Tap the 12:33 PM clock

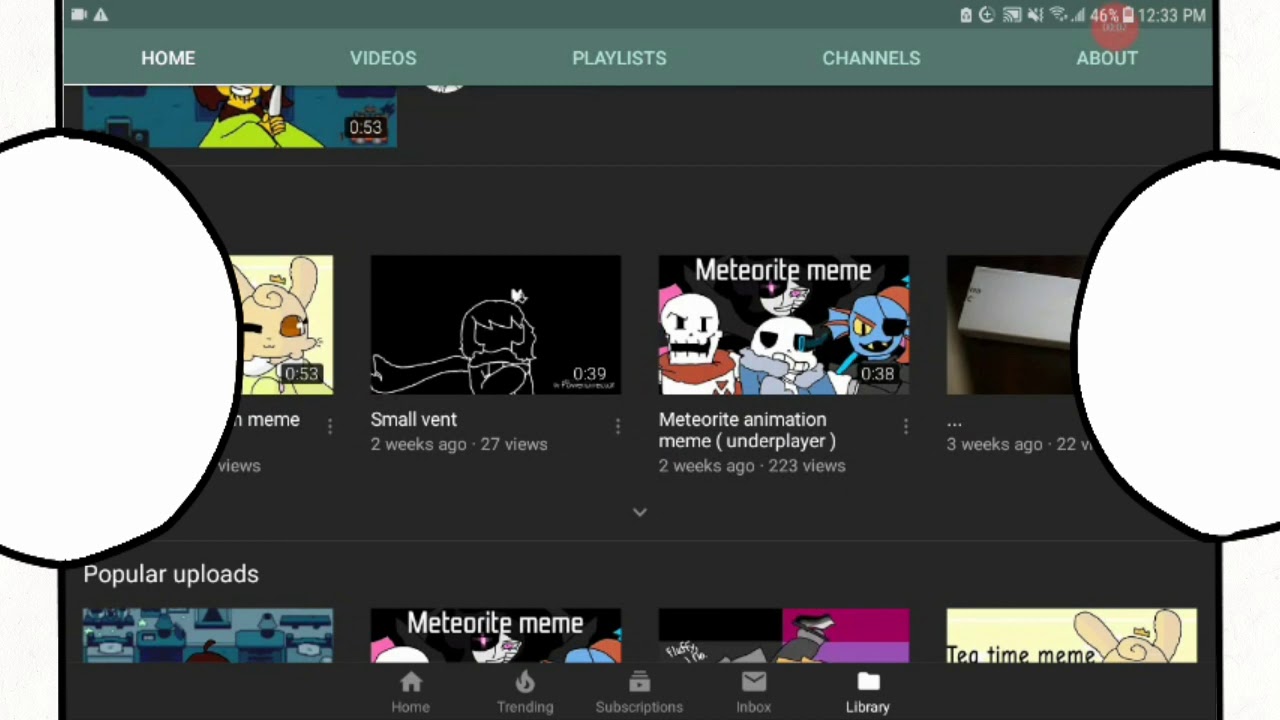1172,15
